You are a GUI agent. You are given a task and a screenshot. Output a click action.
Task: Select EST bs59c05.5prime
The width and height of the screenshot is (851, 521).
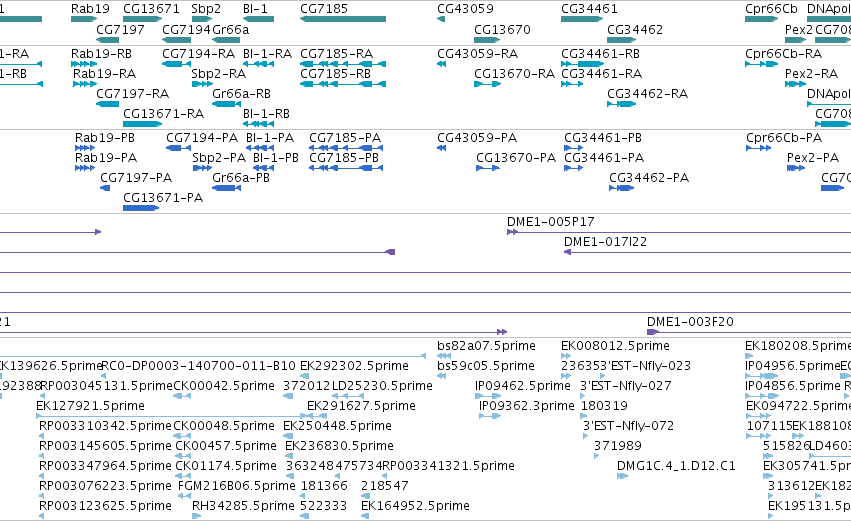pyautogui.click(x=486, y=365)
